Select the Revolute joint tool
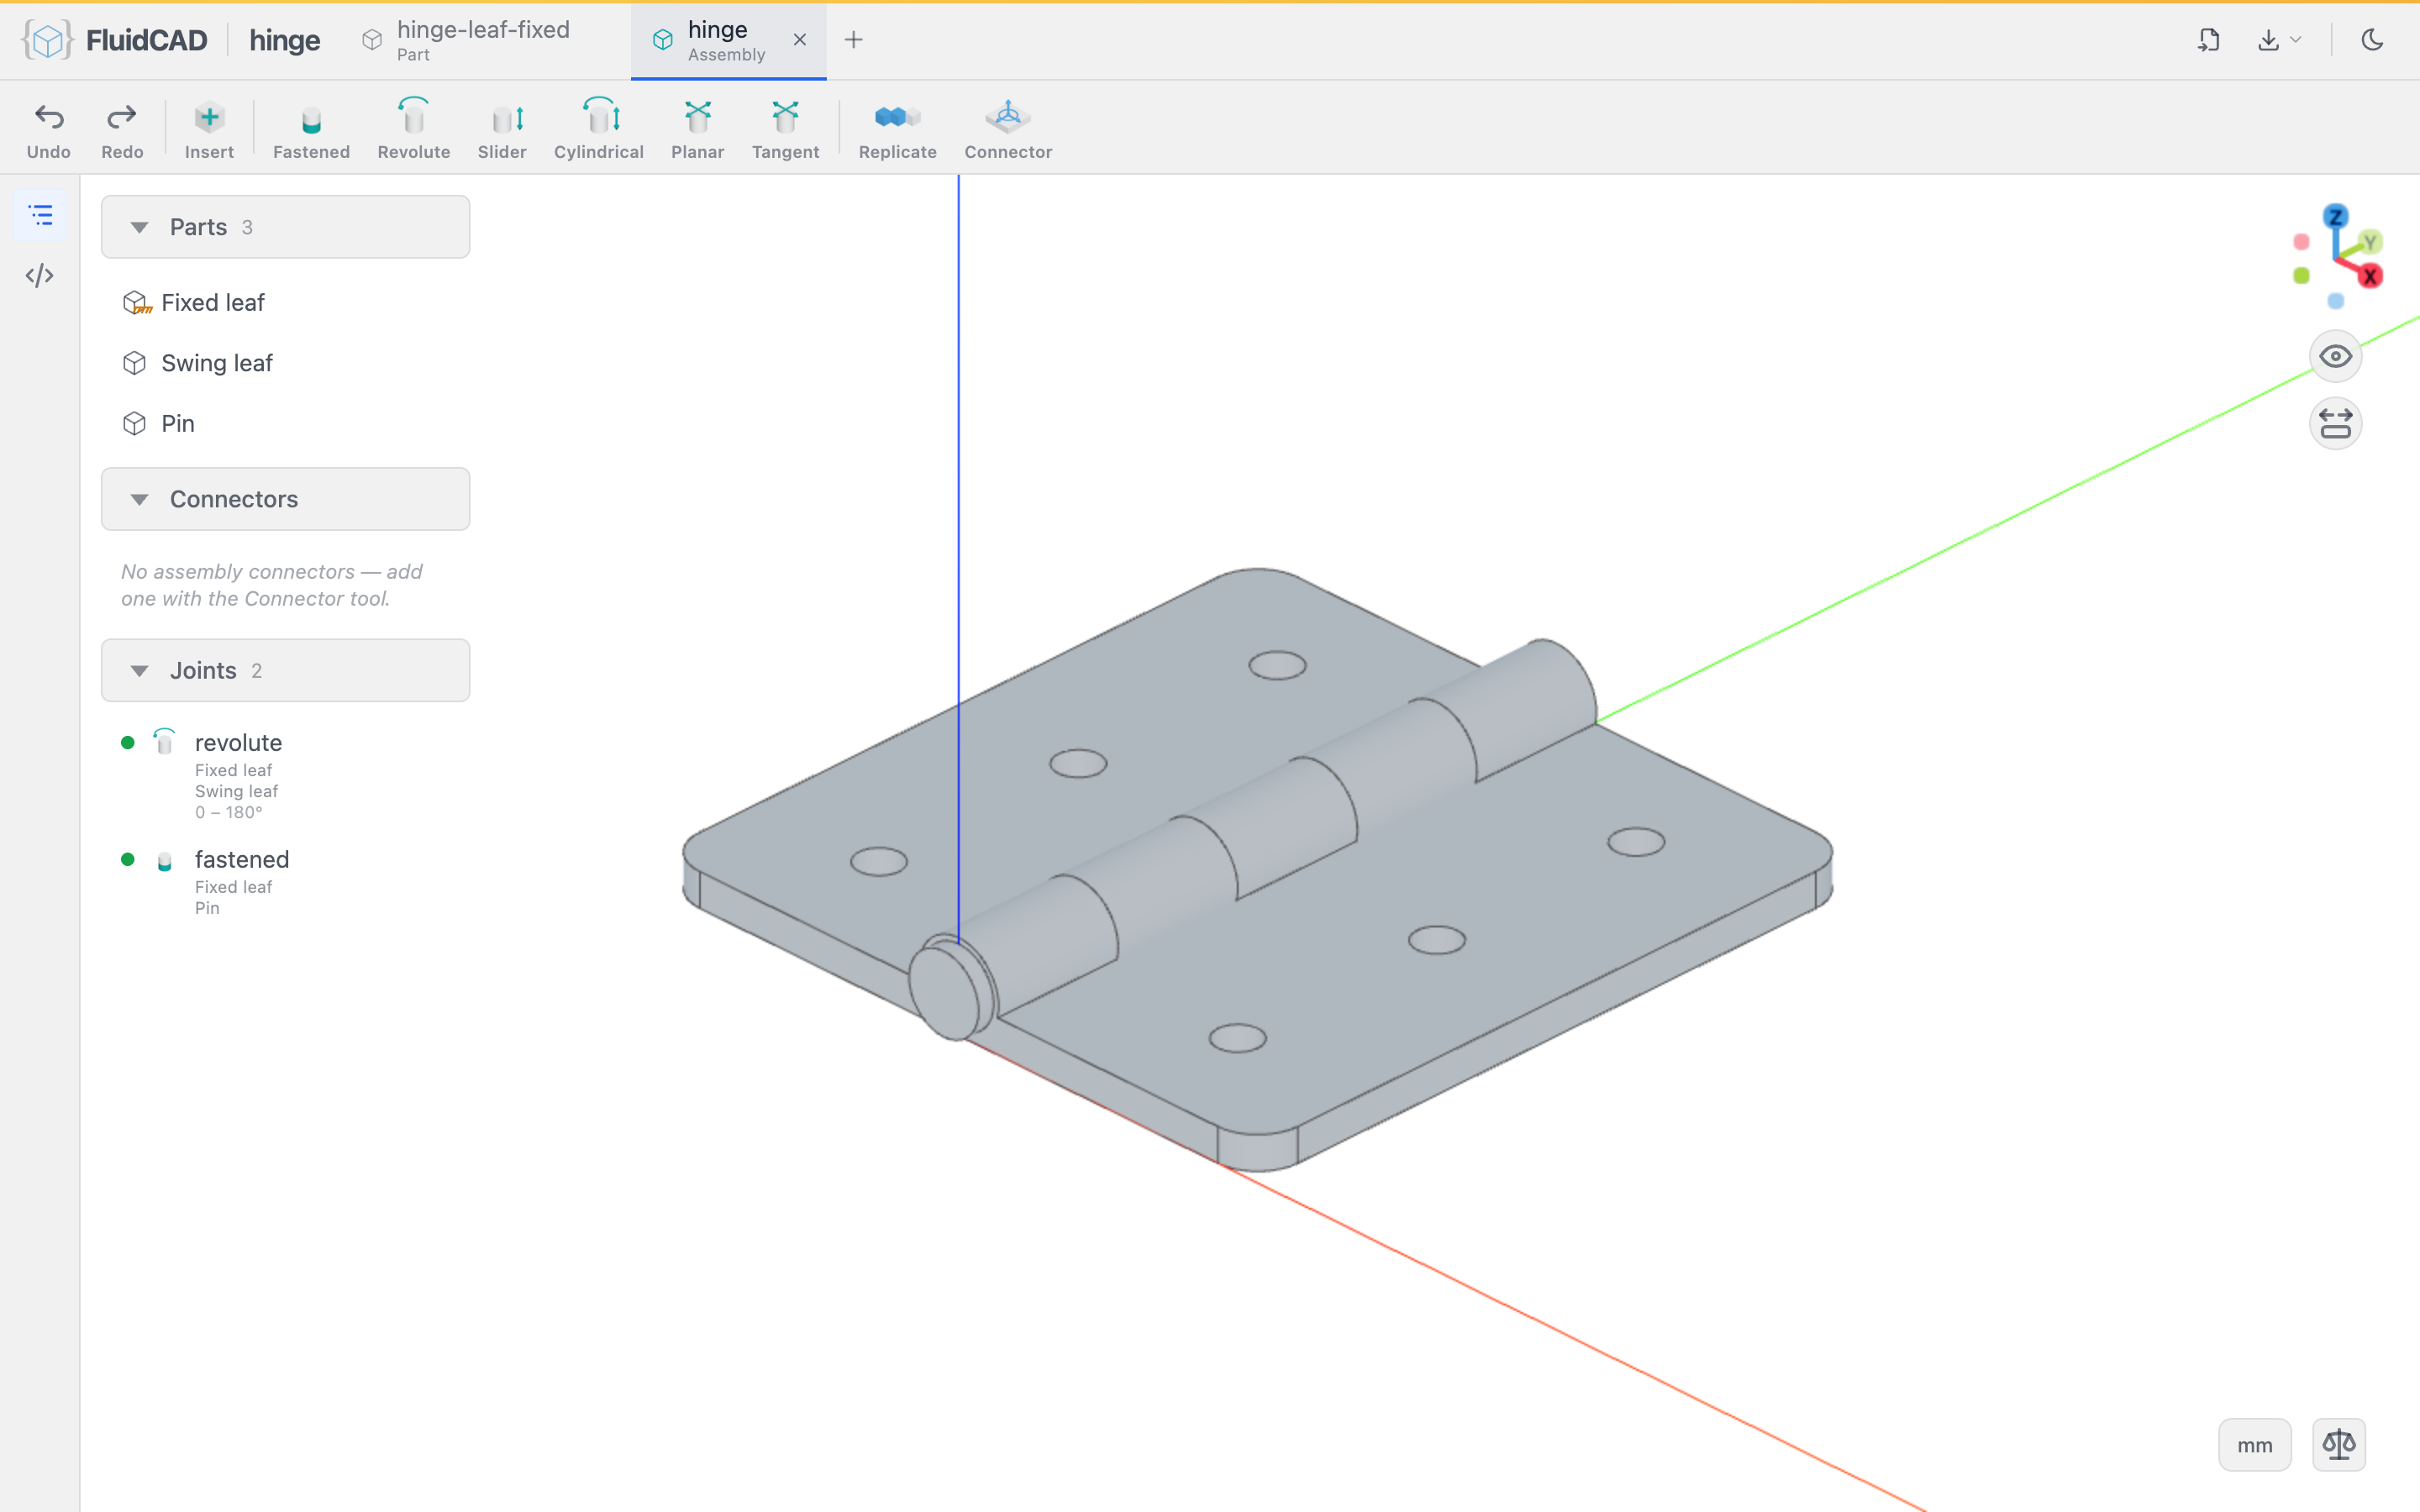Screen dimensions: 2420x1512 (413, 130)
